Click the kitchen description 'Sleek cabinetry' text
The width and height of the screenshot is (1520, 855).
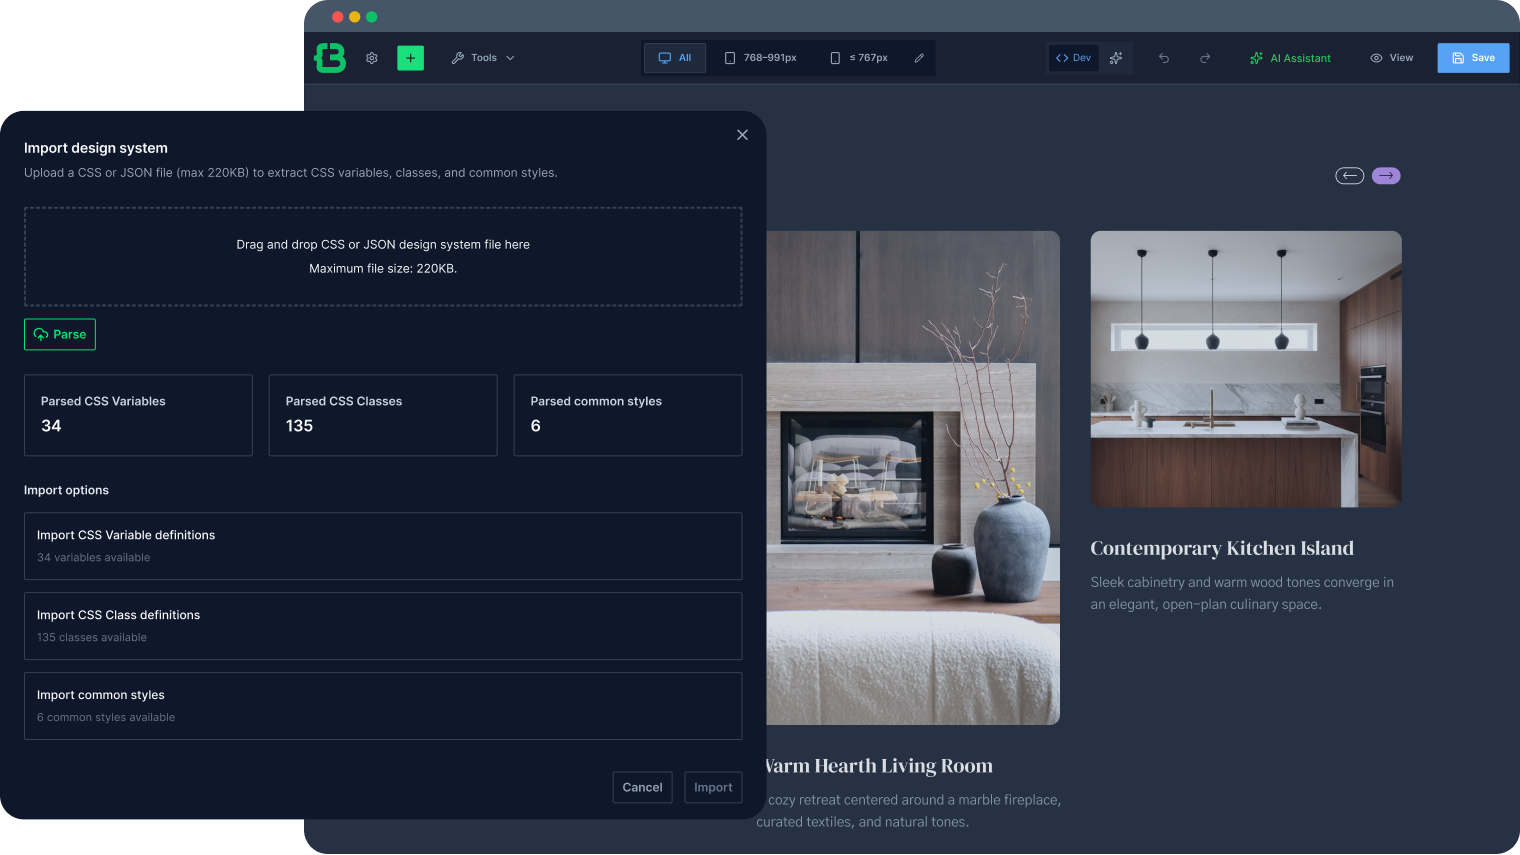point(1242,593)
